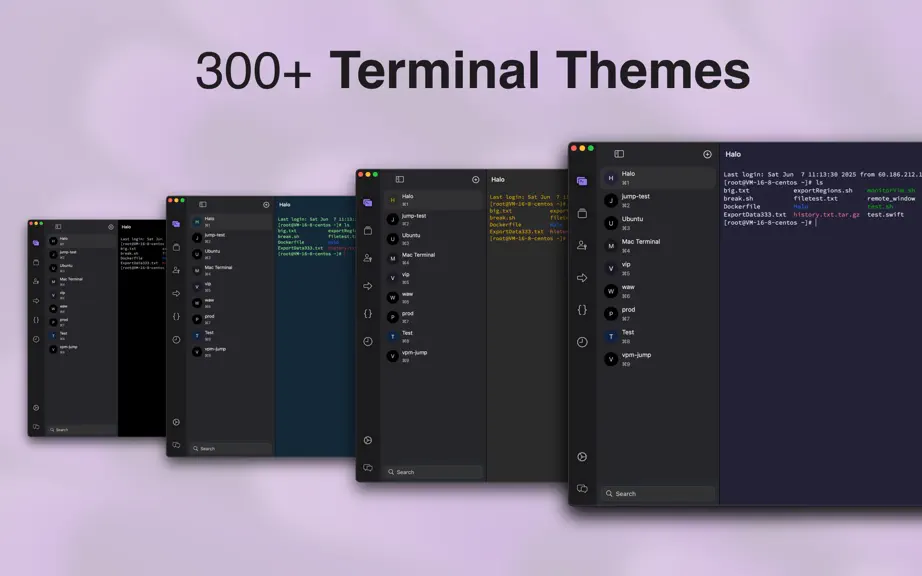Select jump-test host in the teal-themed window
This screenshot has width=922, height=576.
click(x=231, y=238)
